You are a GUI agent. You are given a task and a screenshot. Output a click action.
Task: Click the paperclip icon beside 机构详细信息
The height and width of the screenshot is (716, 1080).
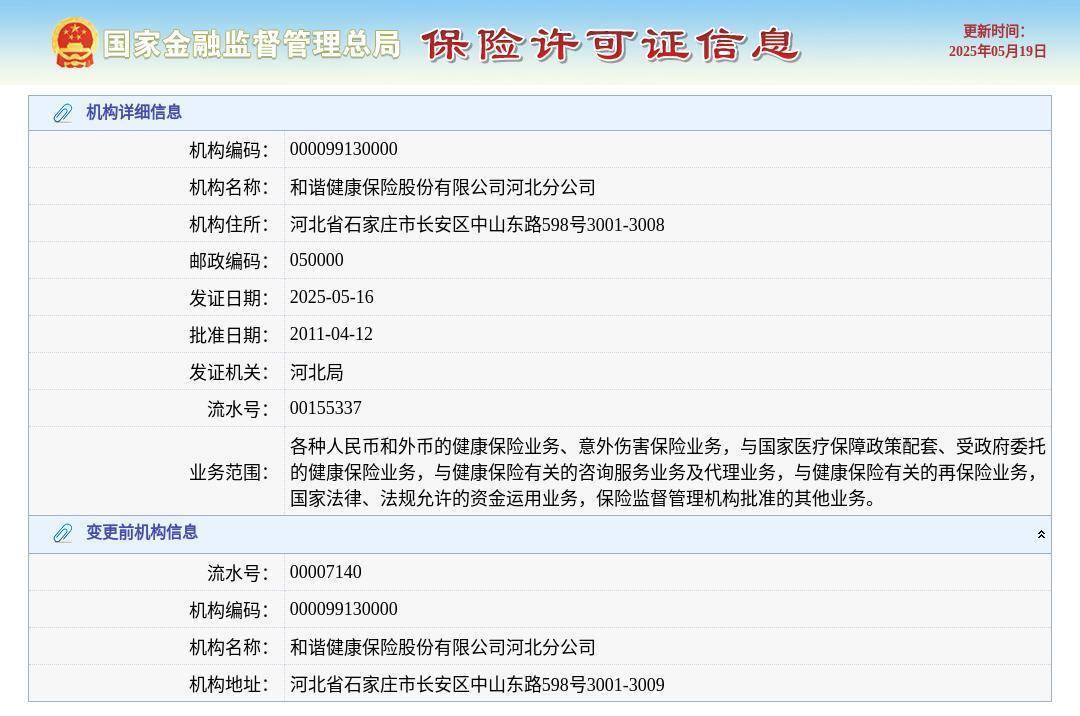tap(64, 112)
